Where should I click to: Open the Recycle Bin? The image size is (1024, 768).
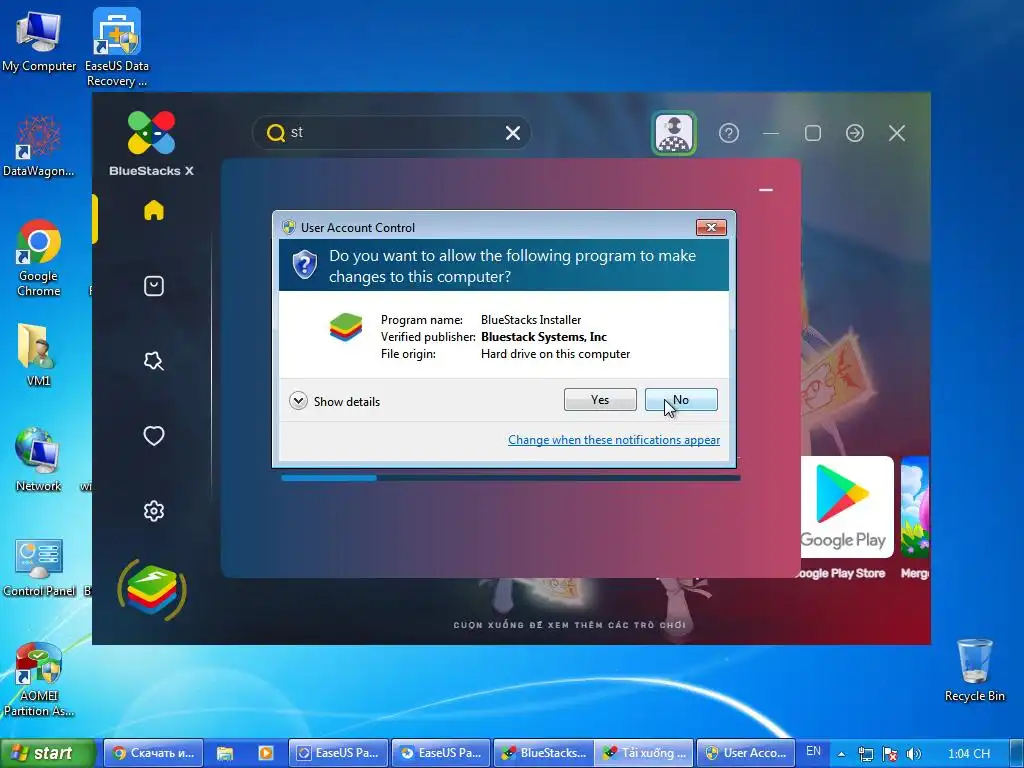click(974, 670)
